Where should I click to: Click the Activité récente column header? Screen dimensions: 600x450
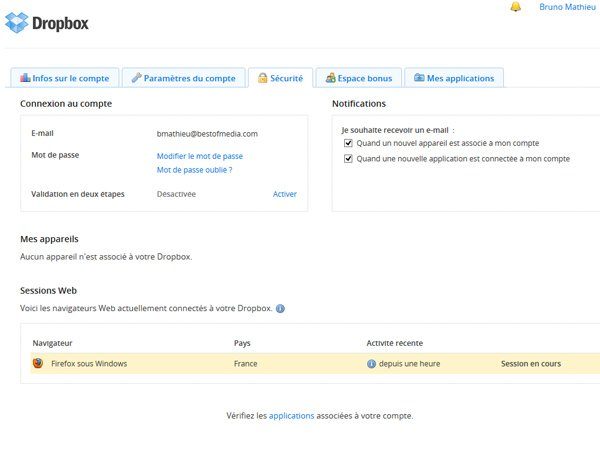[x=395, y=343]
